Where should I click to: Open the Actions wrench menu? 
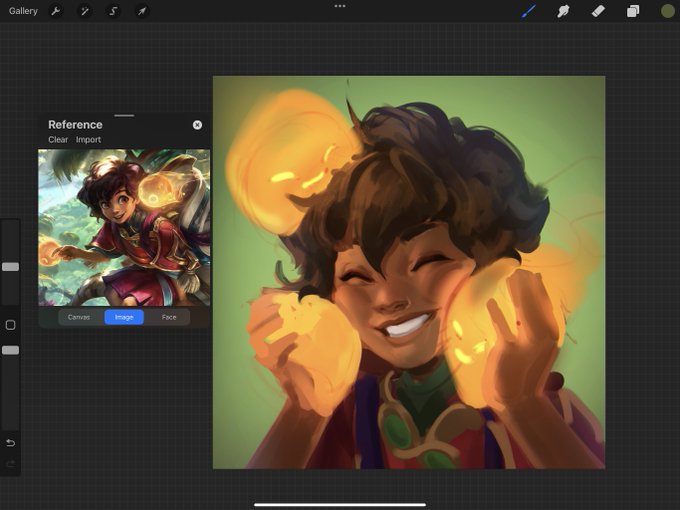pyautogui.click(x=56, y=11)
